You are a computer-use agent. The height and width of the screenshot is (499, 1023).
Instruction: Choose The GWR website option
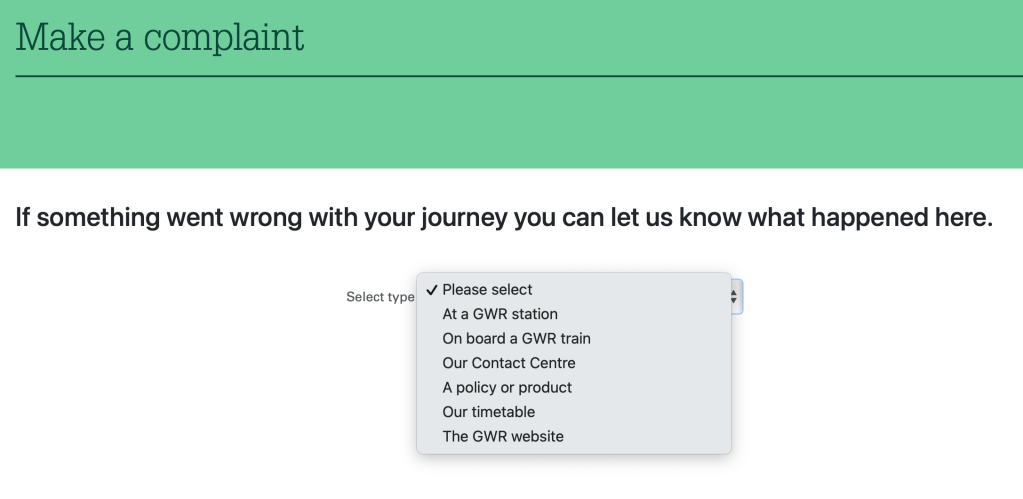(502, 436)
